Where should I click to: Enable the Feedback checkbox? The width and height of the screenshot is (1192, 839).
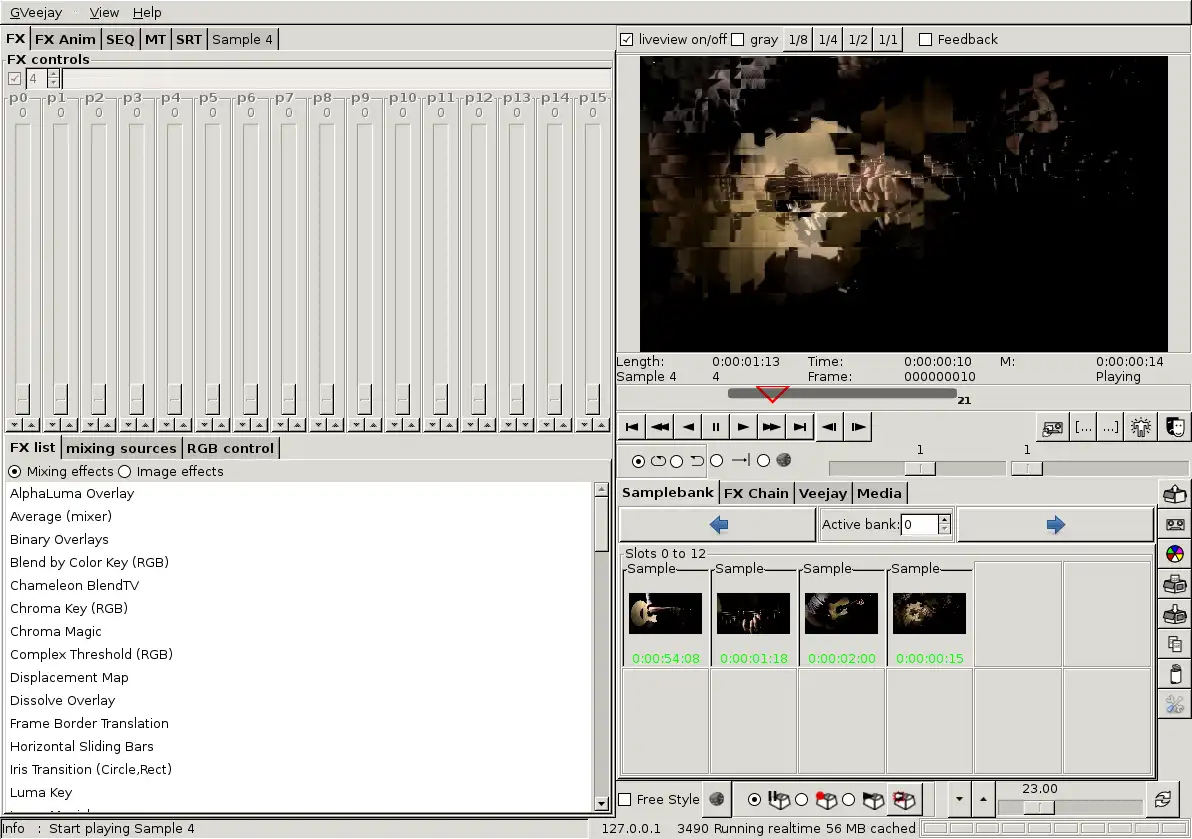pyautogui.click(x=925, y=40)
